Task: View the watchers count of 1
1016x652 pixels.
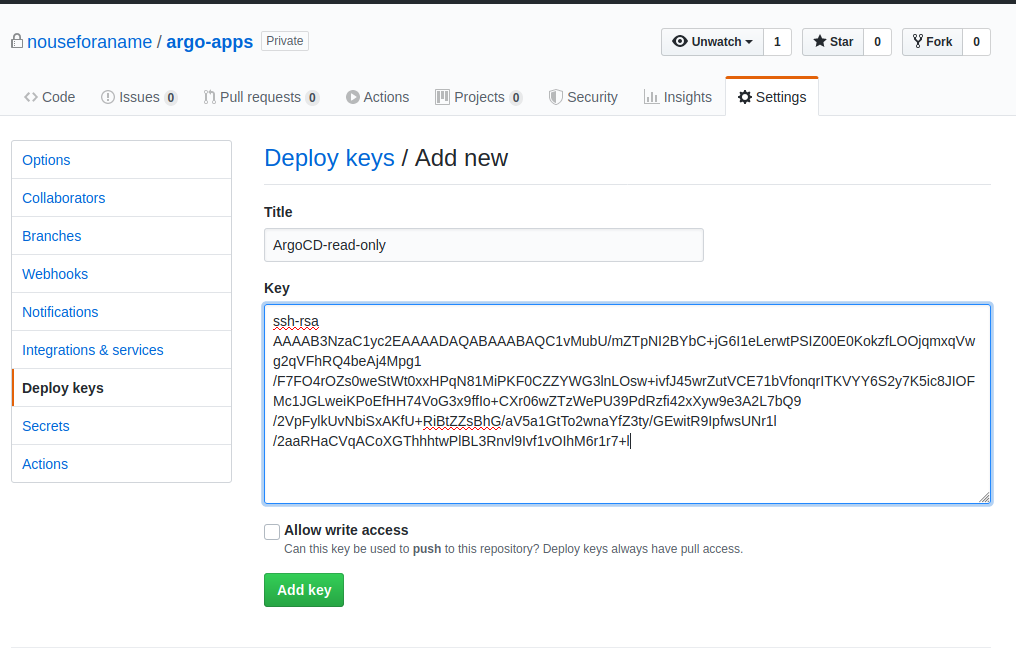Action: (x=777, y=42)
